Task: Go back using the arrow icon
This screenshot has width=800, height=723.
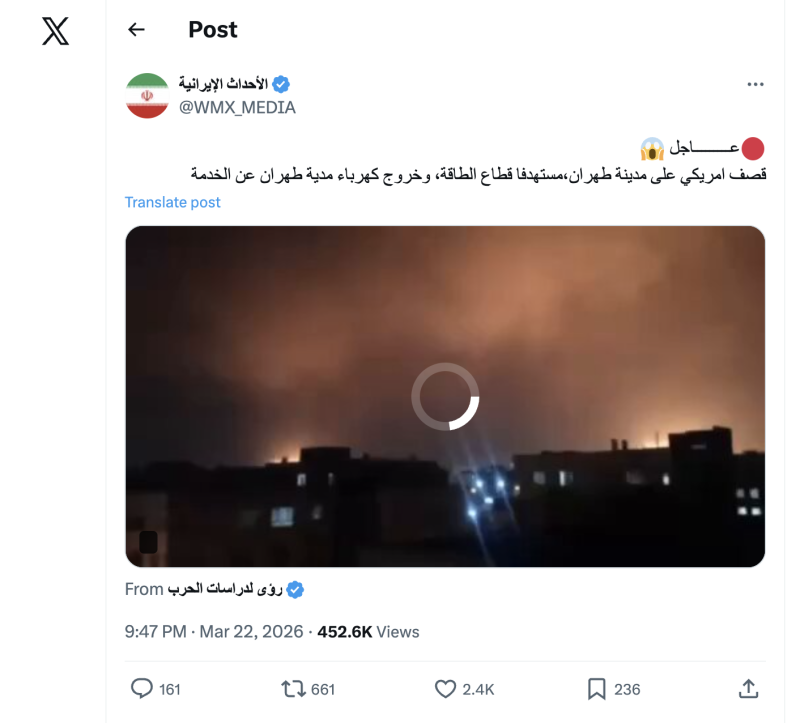Action: 136,30
